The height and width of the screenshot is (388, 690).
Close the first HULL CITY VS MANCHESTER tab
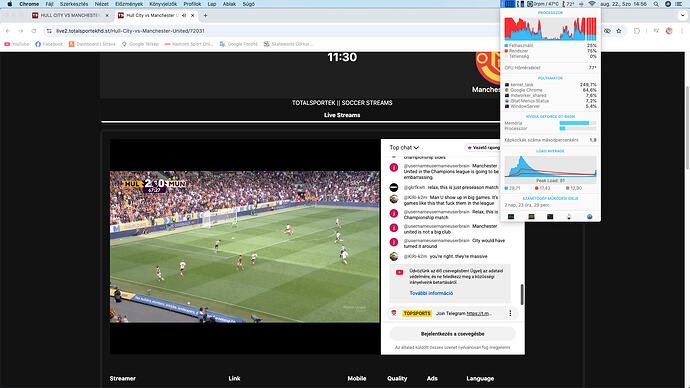[107, 15]
